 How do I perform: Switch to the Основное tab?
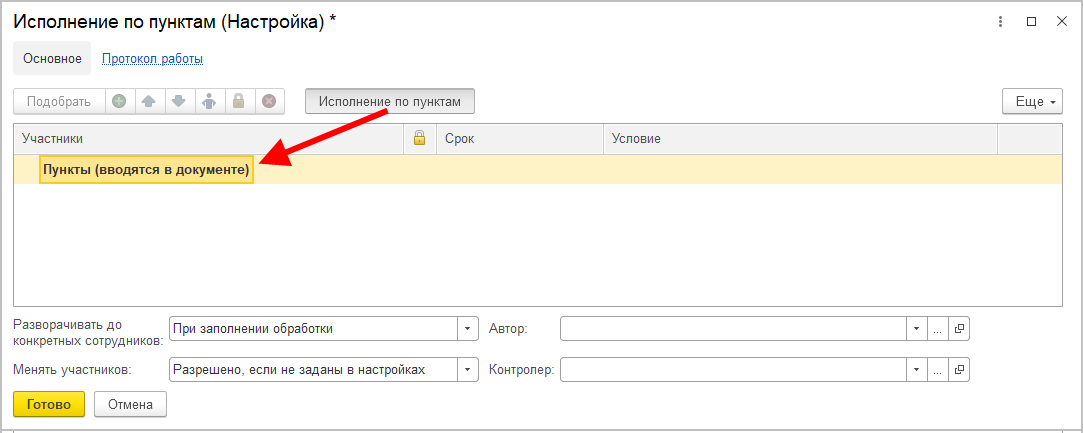(52, 59)
